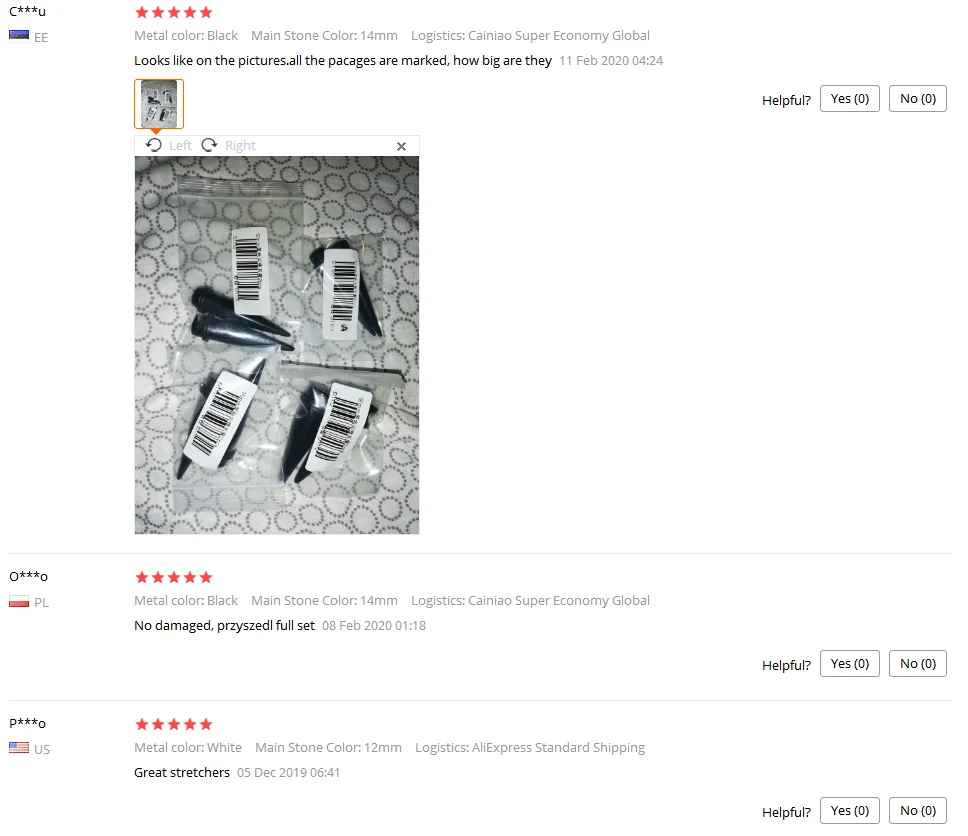Click the Estonia flag icon beside EE

click(19, 36)
